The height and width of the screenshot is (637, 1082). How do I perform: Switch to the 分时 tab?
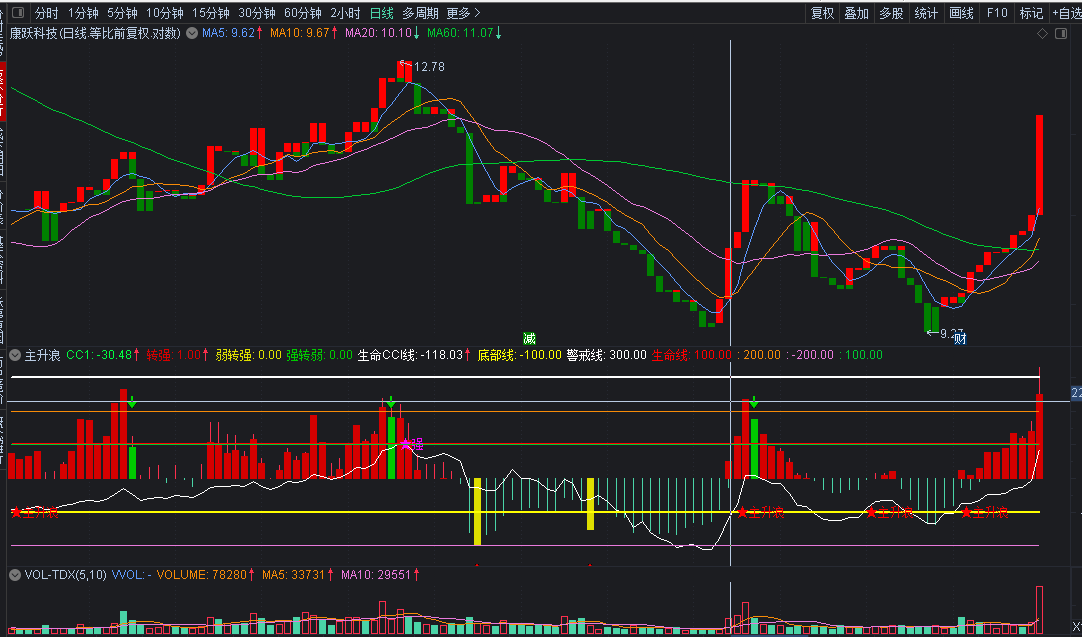pyautogui.click(x=47, y=13)
